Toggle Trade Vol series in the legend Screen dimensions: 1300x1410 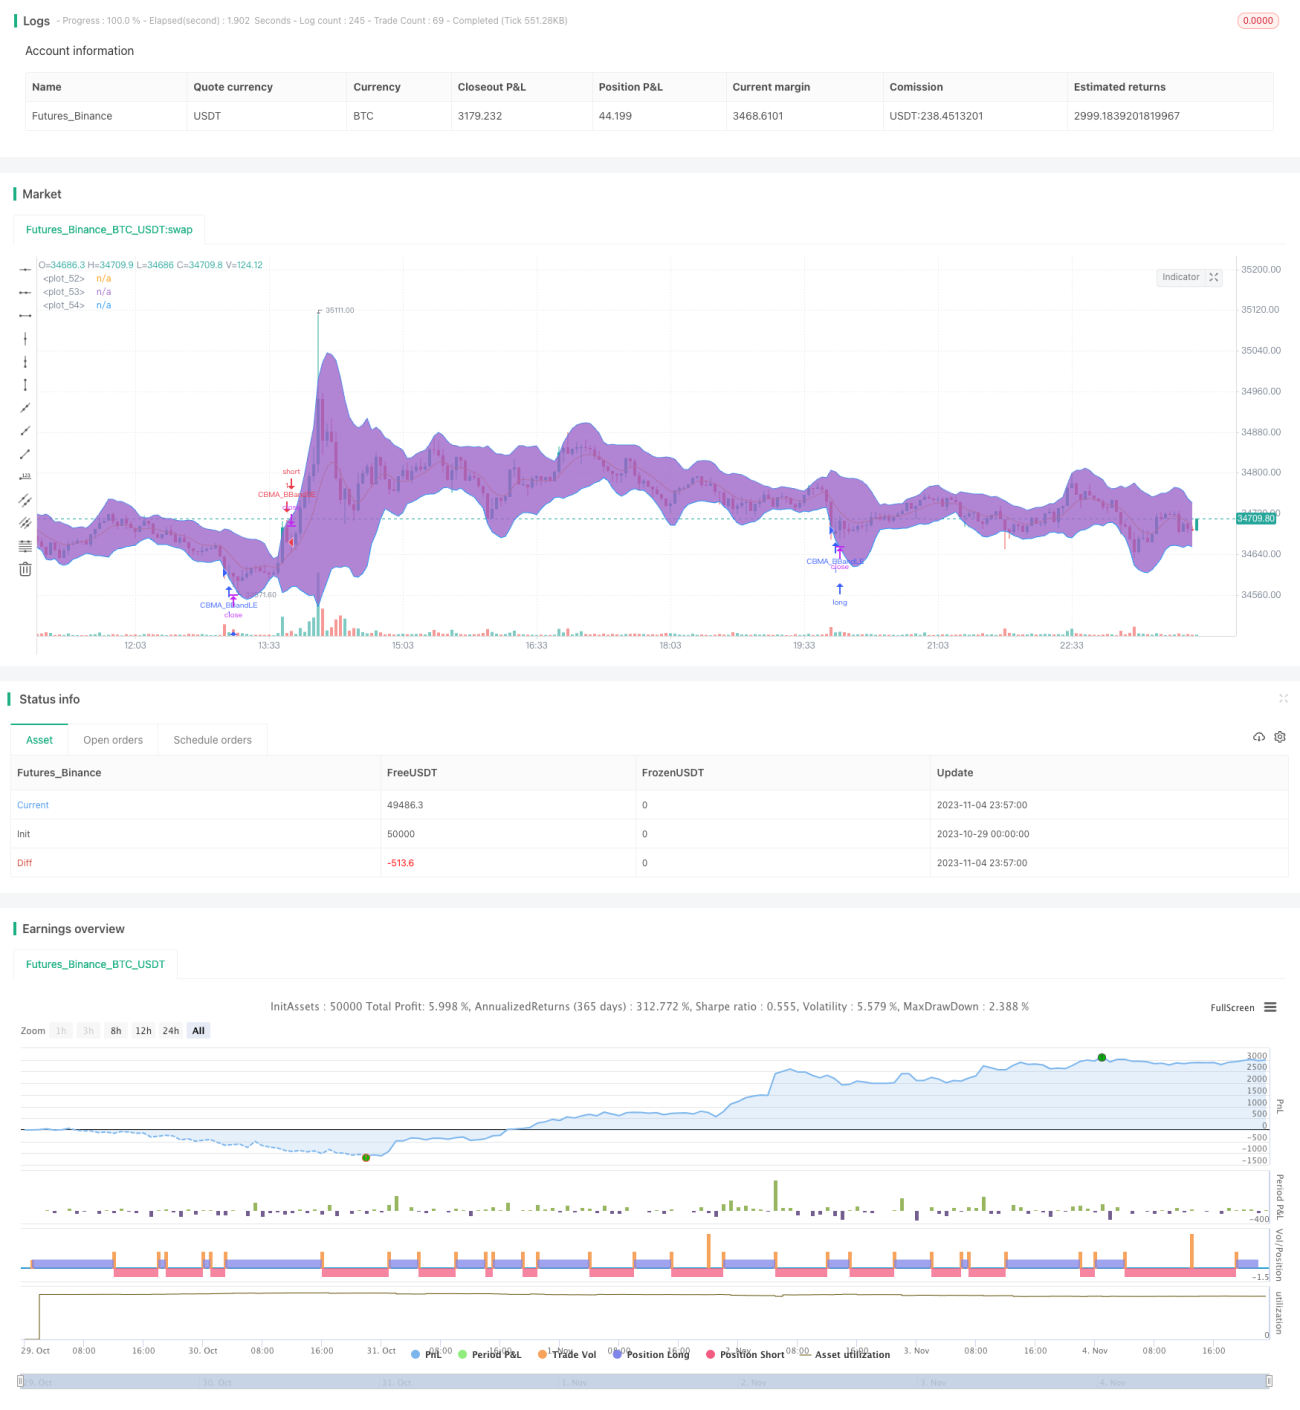click(x=567, y=1354)
